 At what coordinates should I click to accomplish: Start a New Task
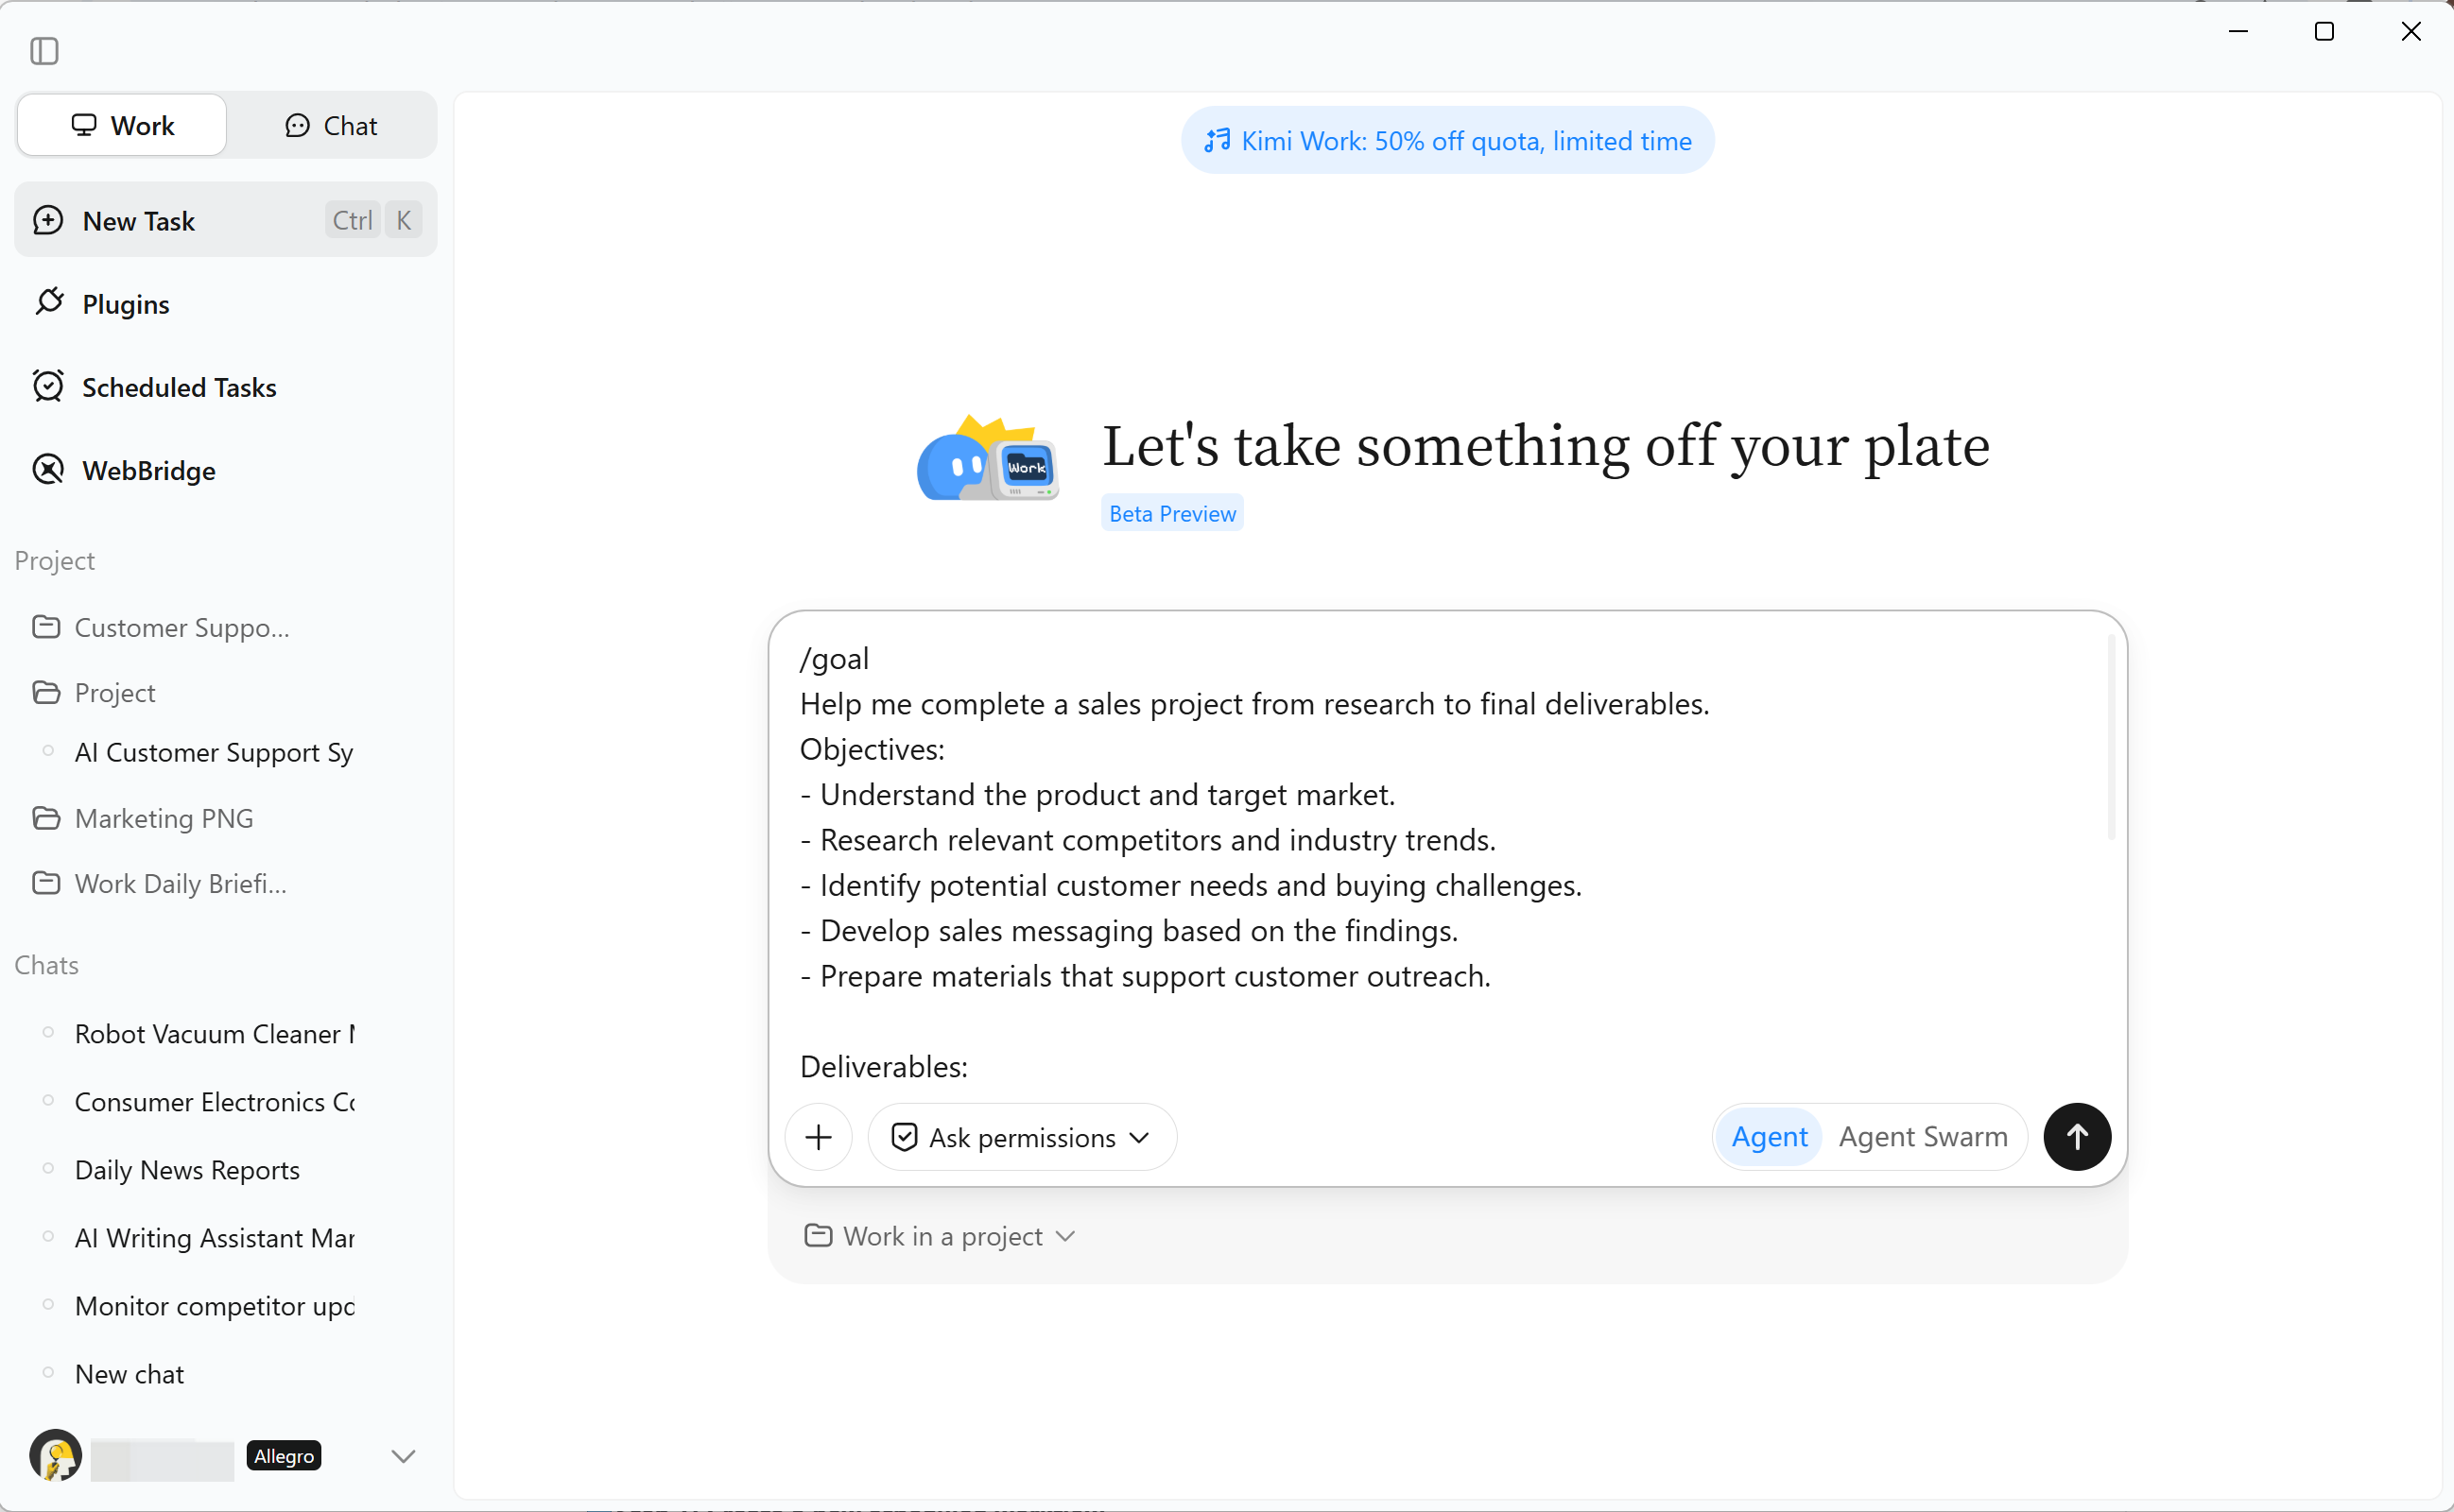pos(226,220)
